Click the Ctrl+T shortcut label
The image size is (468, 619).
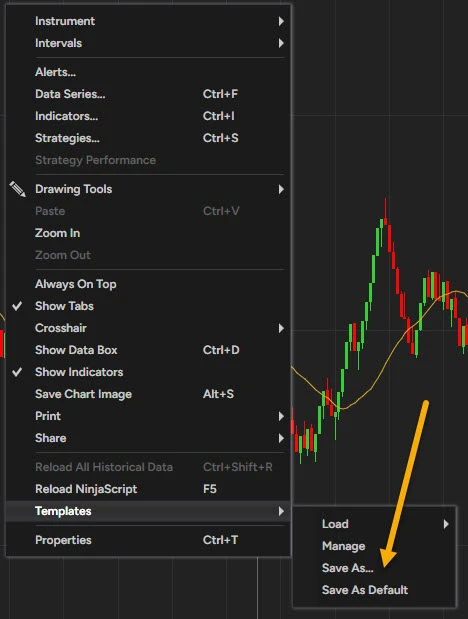(x=220, y=540)
